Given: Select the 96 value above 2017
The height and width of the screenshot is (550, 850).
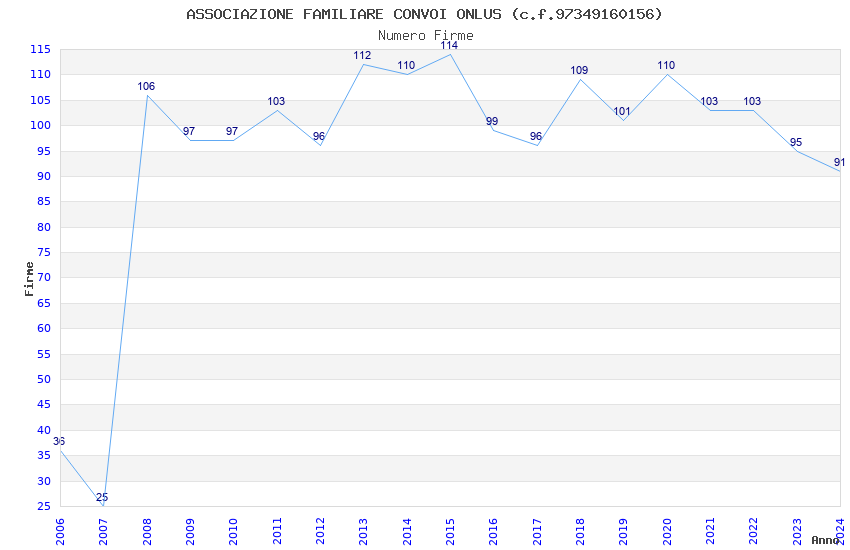Looking at the screenshot, I should pyautogui.click(x=536, y=137).
